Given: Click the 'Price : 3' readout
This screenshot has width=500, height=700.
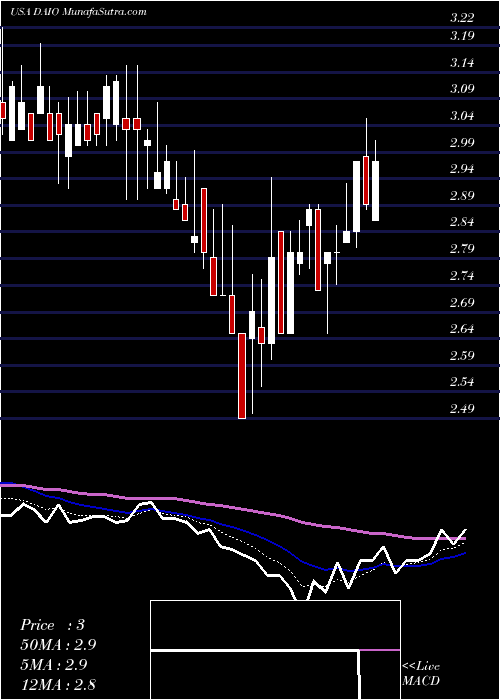Looking at the screenshot, I should [52, 625].
